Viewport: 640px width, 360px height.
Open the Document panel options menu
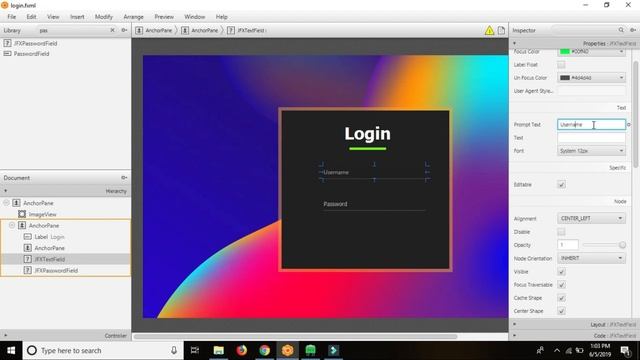coord(124,178)
